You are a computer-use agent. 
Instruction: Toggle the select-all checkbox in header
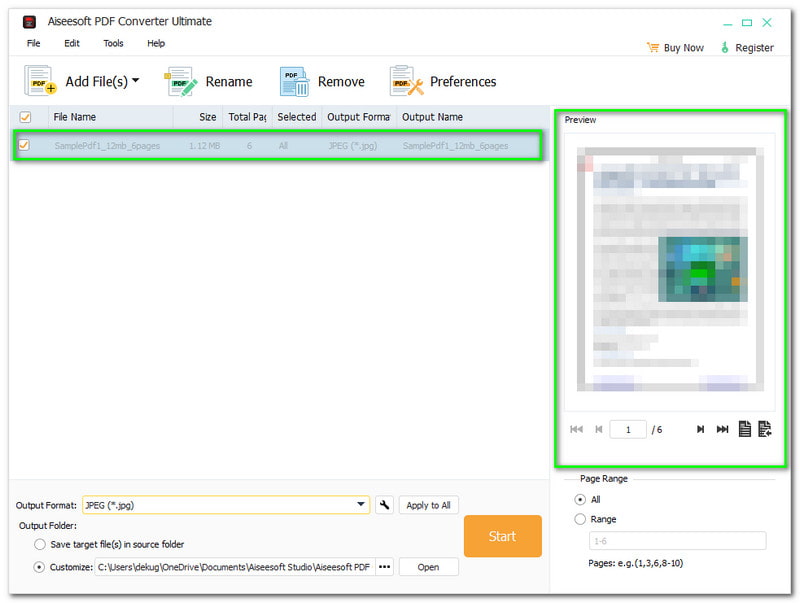point(25,117)
